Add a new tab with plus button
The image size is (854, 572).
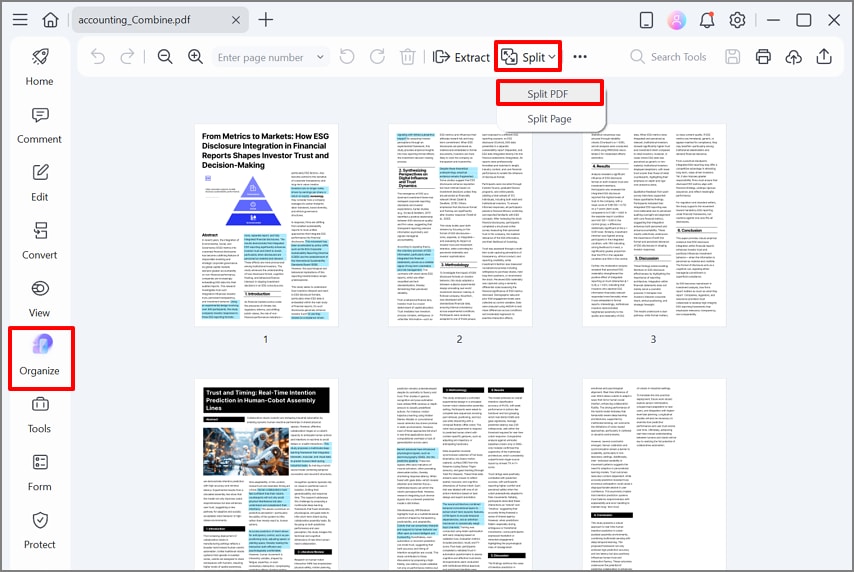(266, 20)
